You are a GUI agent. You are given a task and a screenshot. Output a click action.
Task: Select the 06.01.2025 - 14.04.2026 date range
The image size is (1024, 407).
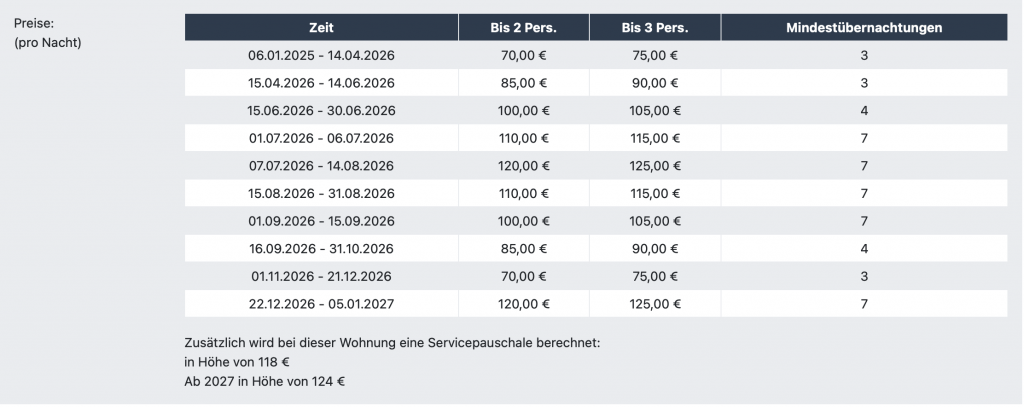point(321,55)
